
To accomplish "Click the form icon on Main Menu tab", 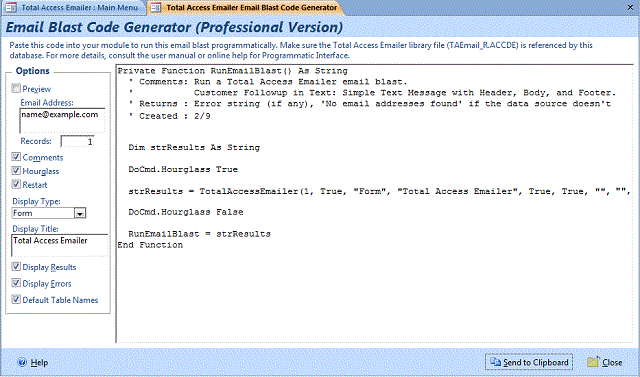I will point(11,7).
